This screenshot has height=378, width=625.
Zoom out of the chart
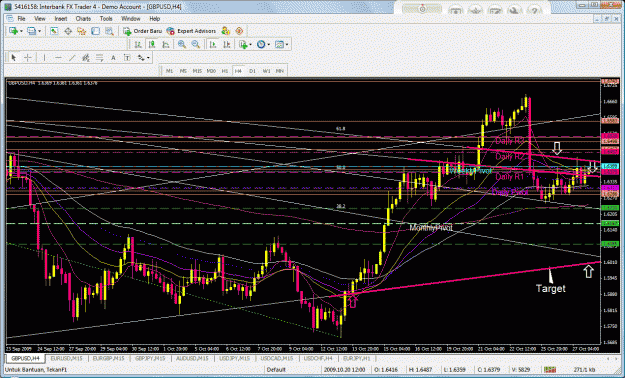tap(195, 45)
